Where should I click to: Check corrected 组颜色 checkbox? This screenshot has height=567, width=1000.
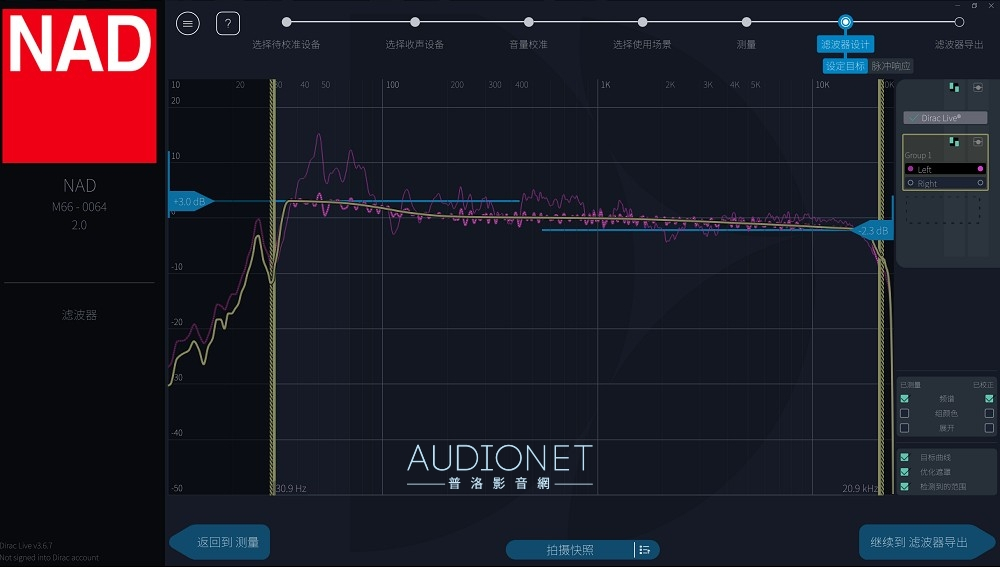point(989,413)
